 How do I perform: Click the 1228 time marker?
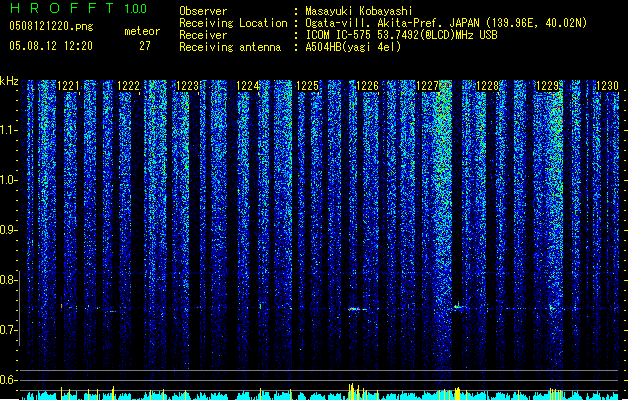click(487, 86)
